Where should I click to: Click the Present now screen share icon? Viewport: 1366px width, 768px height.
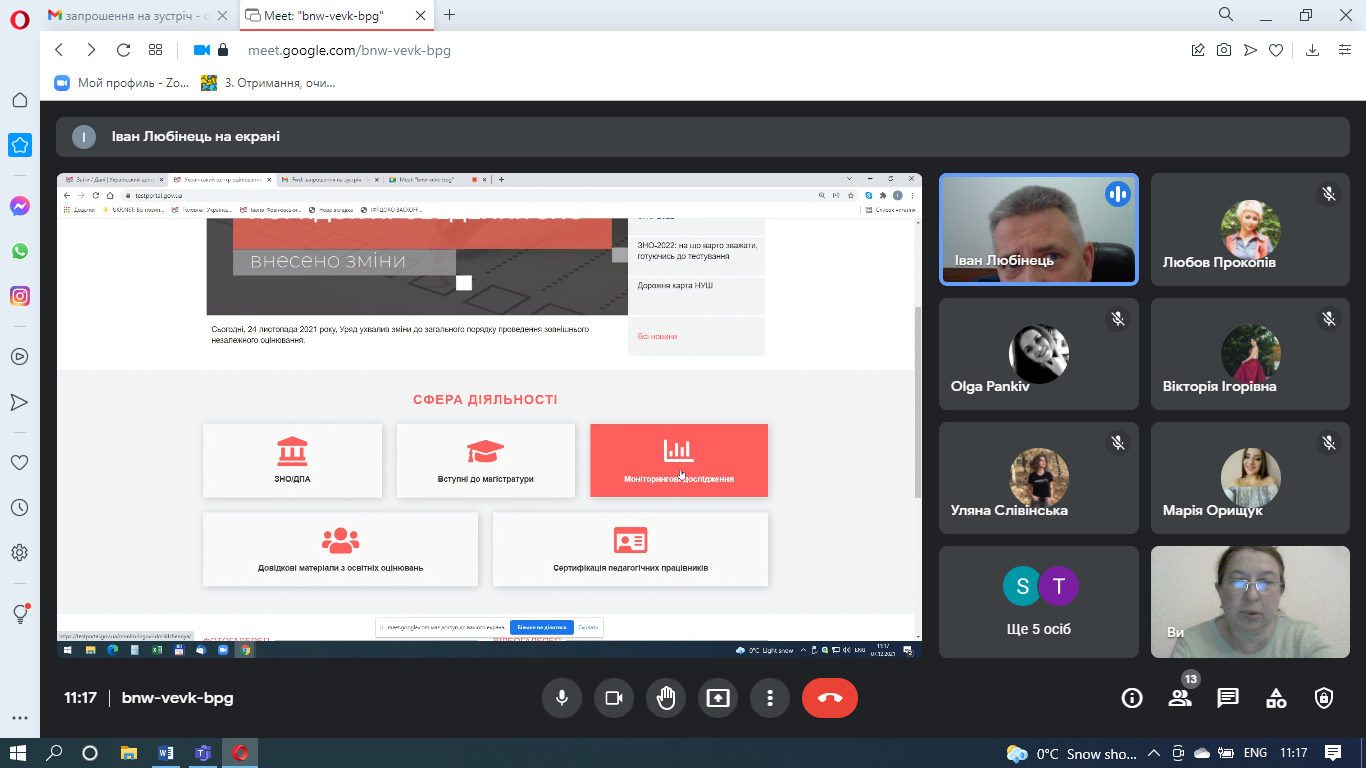pos(718,698)
